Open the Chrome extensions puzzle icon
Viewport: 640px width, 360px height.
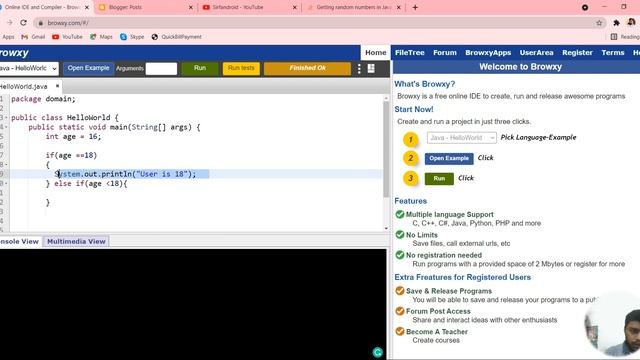pyautogui.click(x=616, y=23)
